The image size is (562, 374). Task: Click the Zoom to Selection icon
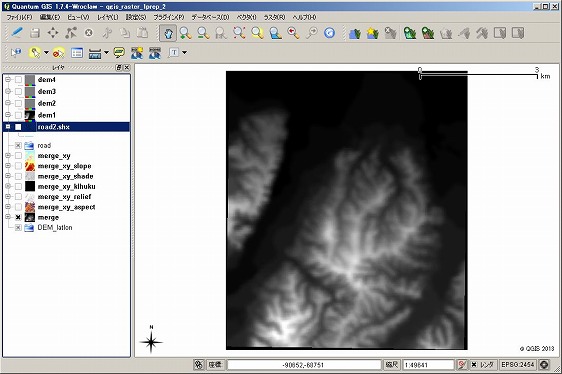point(257,33)
